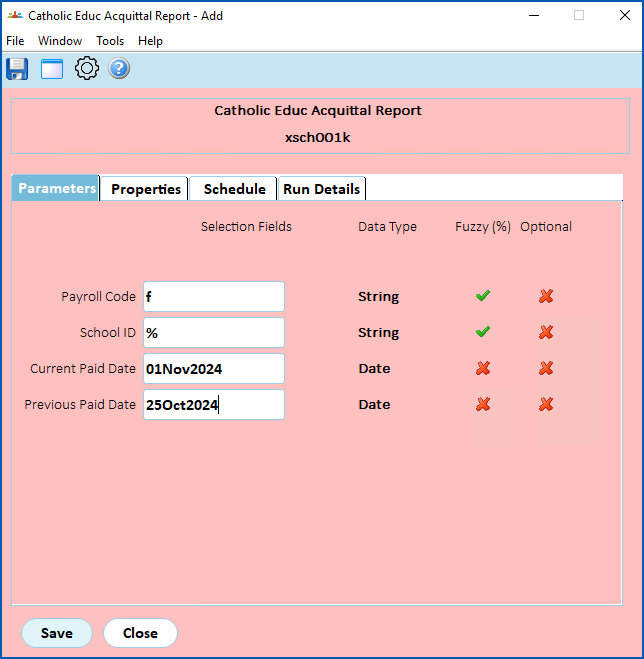644x659 pixels.
Task: Click the Save floppy disk toolbar icon
Action: 17,69
